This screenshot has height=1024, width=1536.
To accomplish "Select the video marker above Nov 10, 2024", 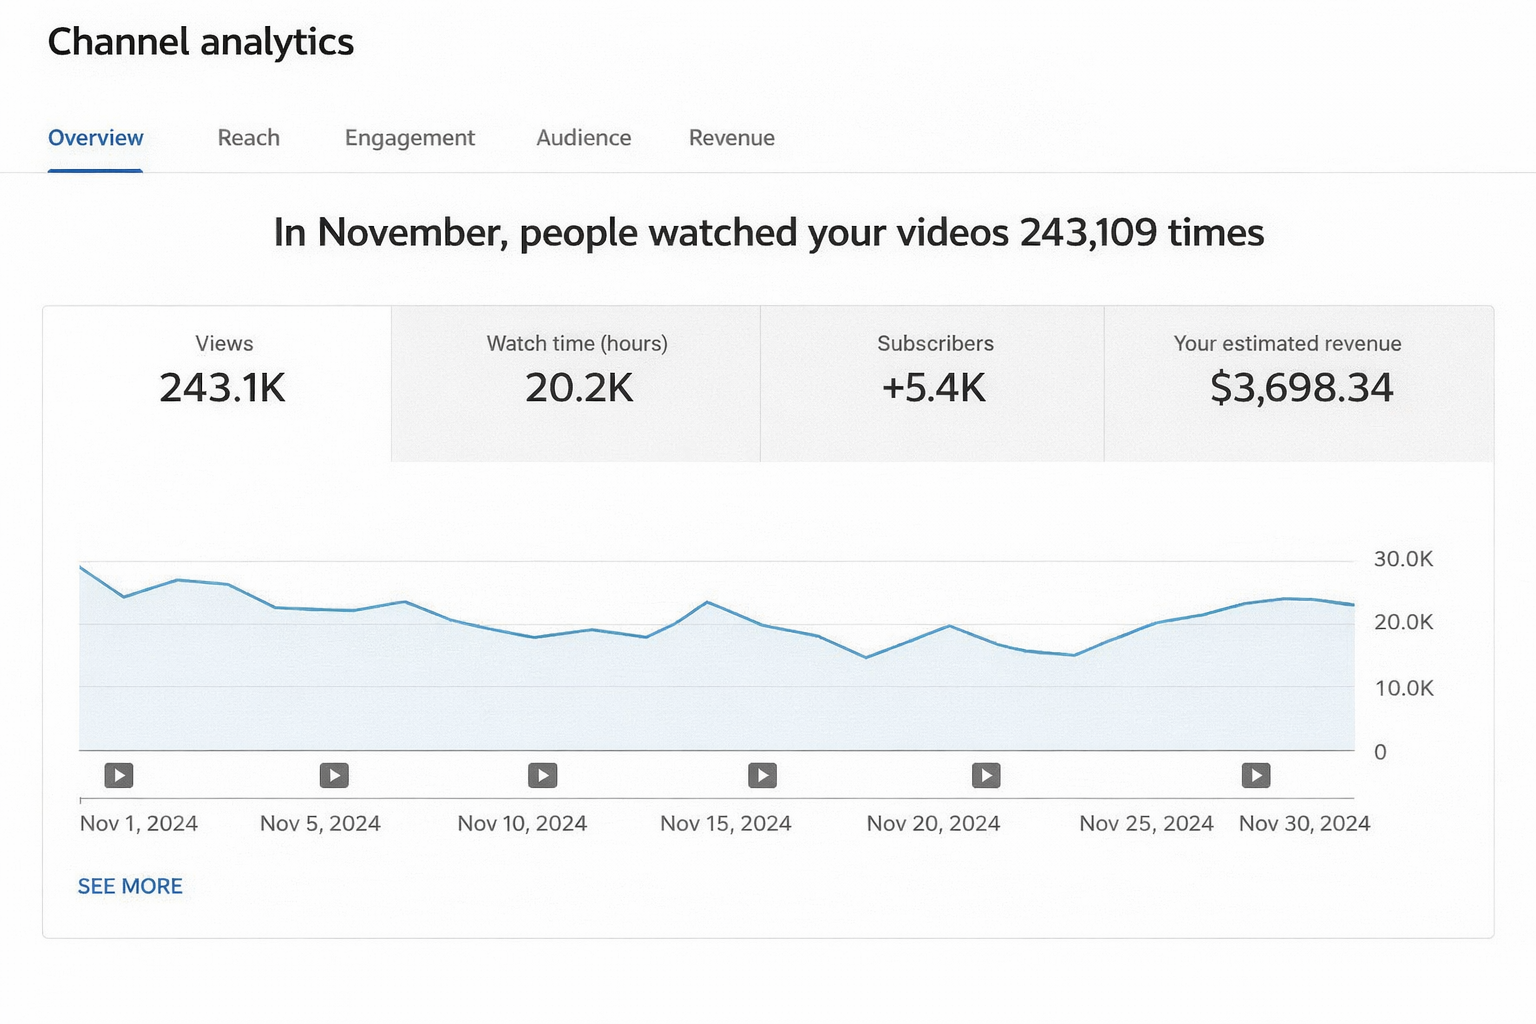I will click(x=543, y=775).
